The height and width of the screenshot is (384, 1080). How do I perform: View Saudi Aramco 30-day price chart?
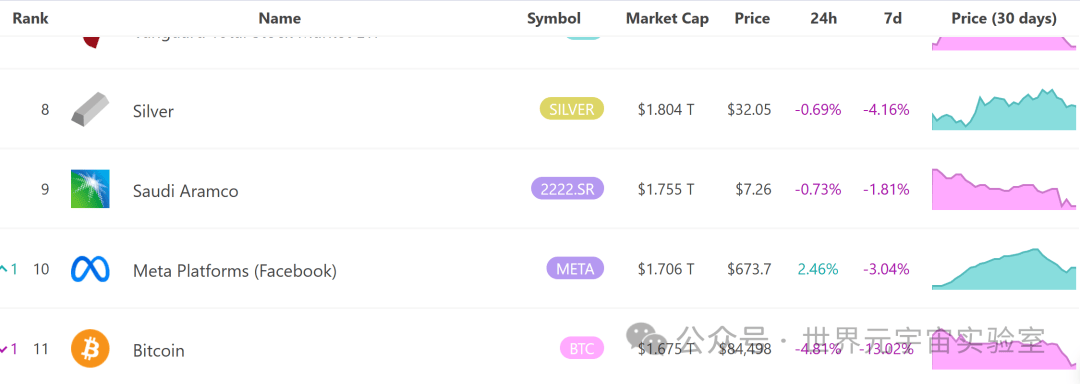tap(1004, 189)
